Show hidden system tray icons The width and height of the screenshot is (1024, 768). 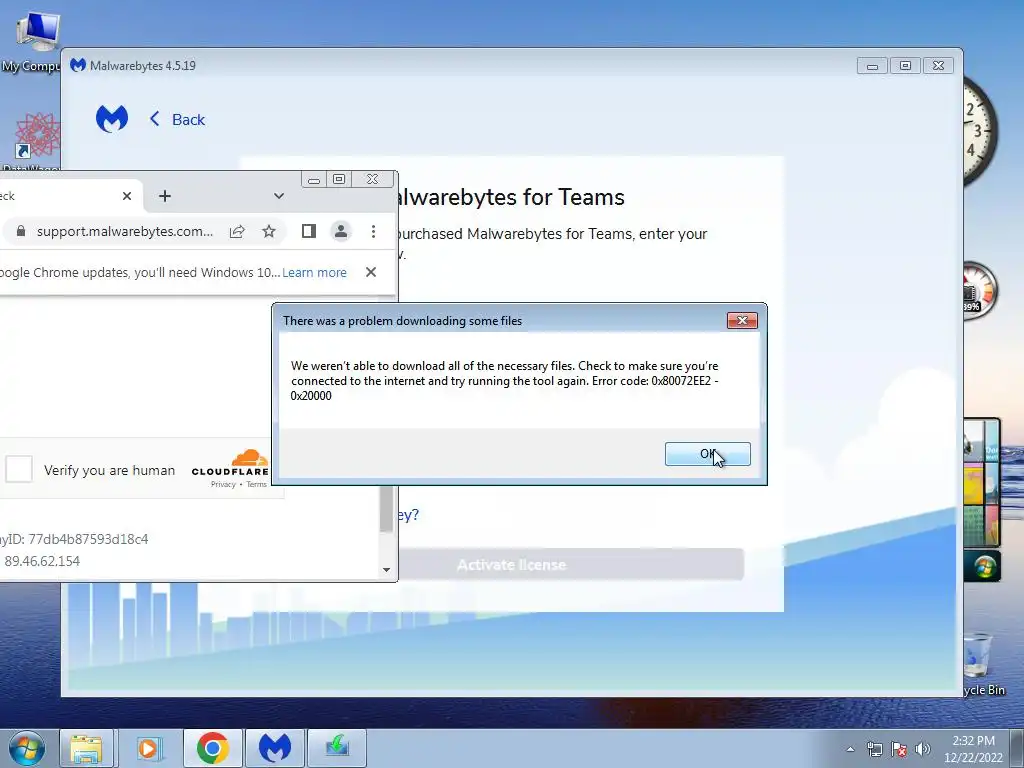[x=850, y=749]
